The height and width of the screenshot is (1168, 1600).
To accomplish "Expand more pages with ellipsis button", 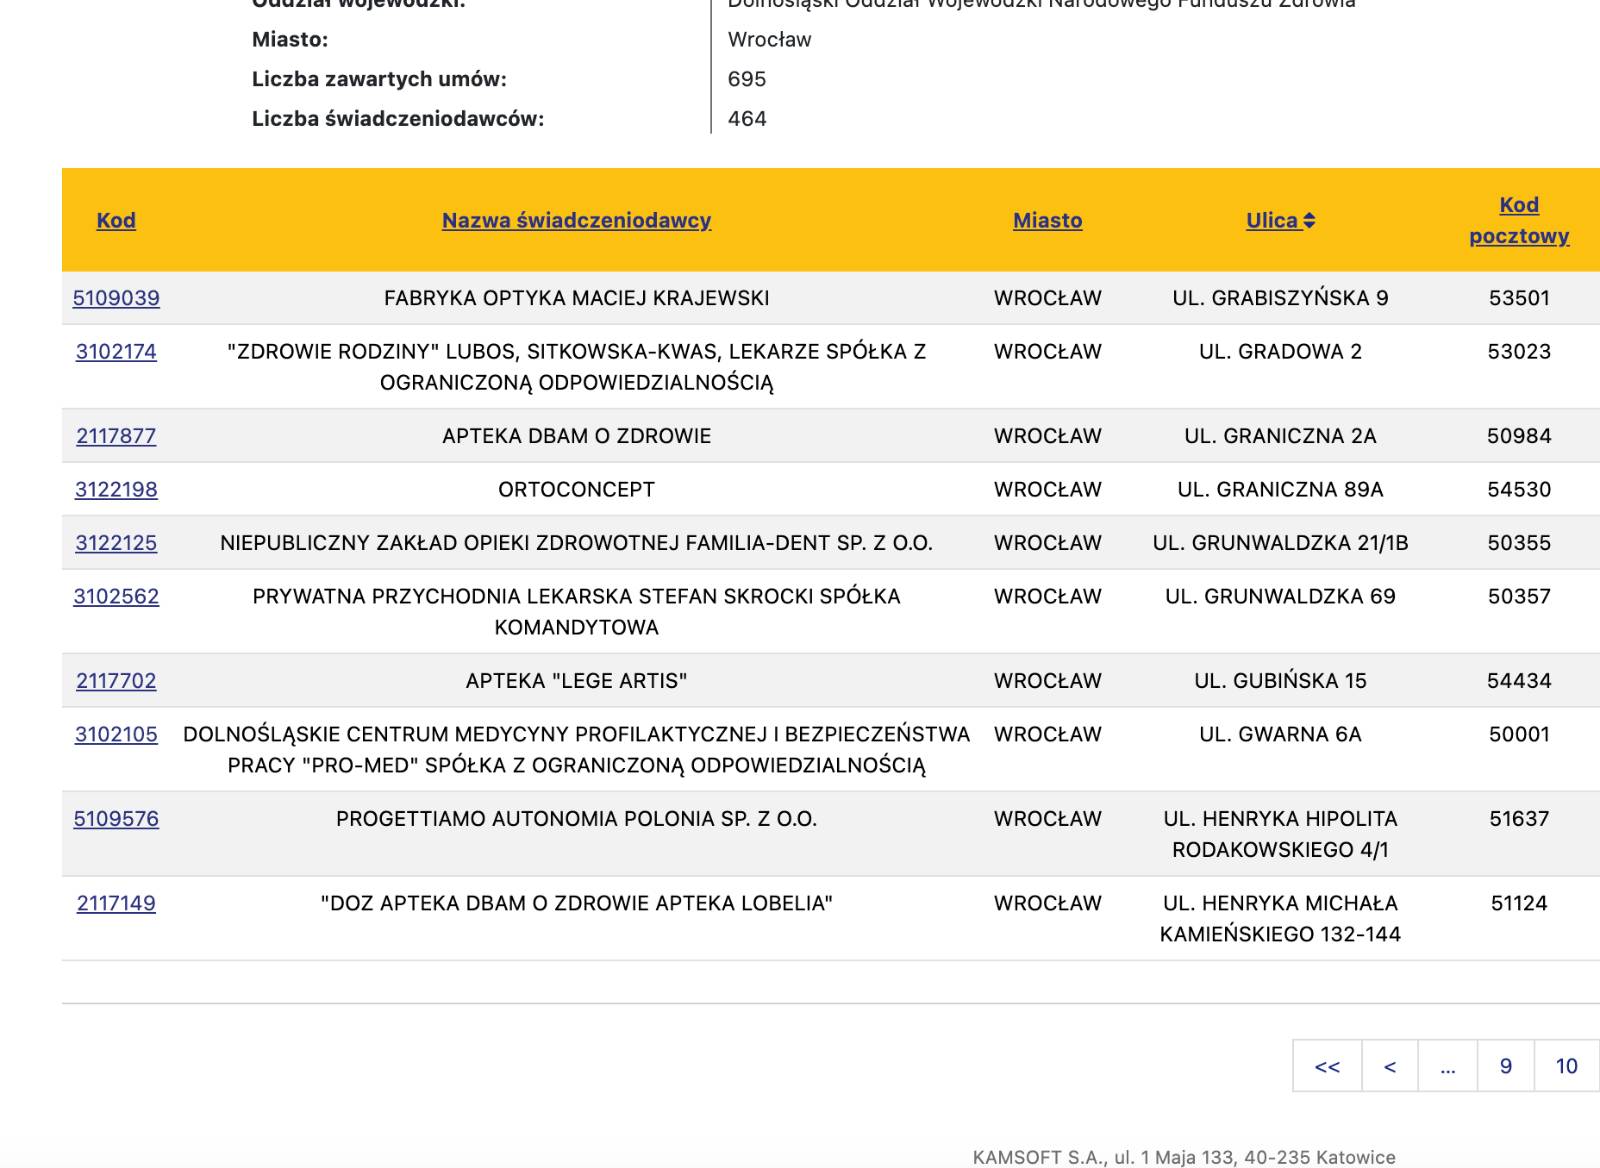I will tap(1447, 1066).
